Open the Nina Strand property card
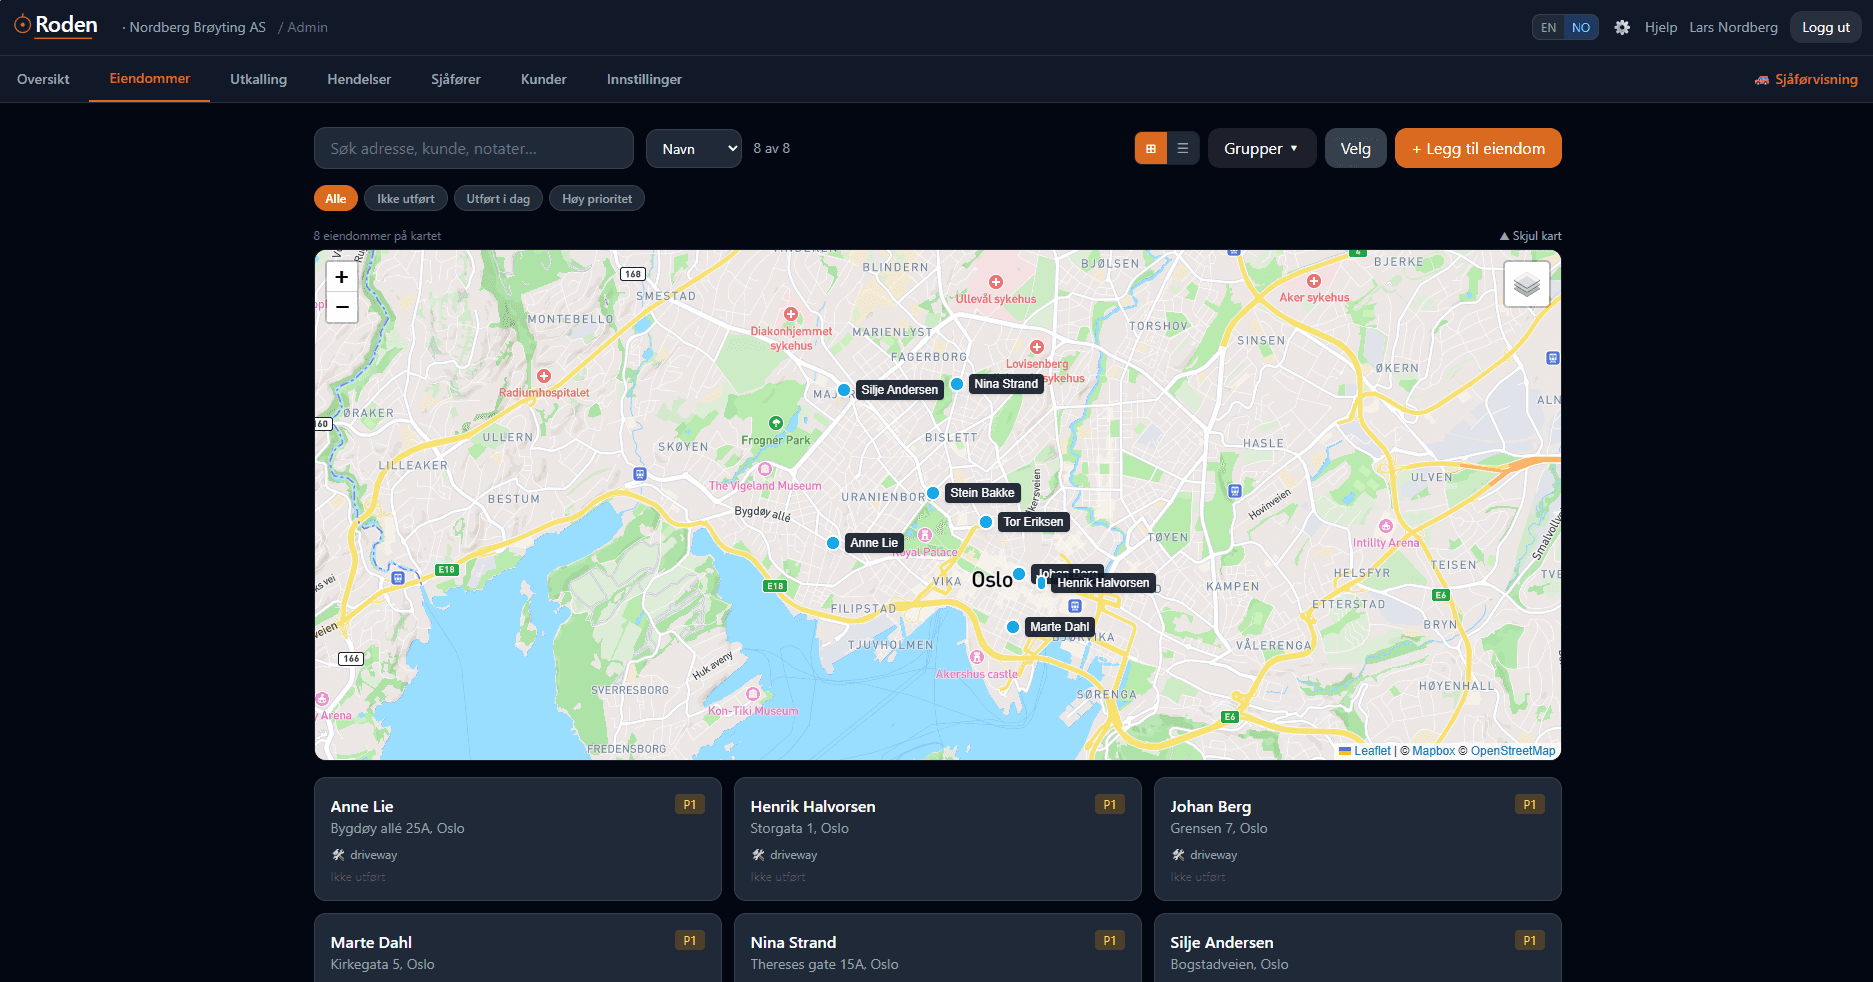Image resolution: width=1873 pixels, height=982 pixels. click(x=938, y=947)
